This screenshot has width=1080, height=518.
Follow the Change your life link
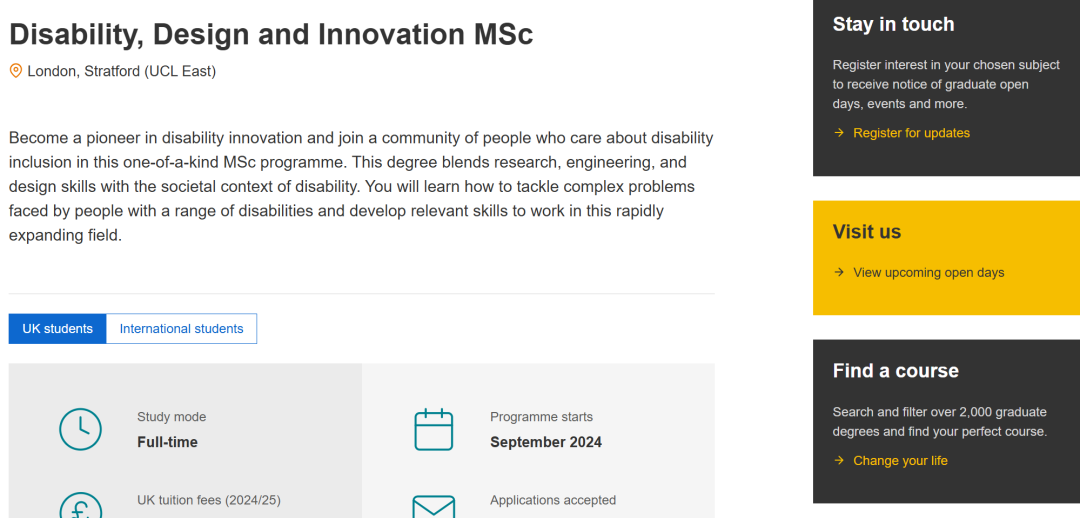pos(900,460)
